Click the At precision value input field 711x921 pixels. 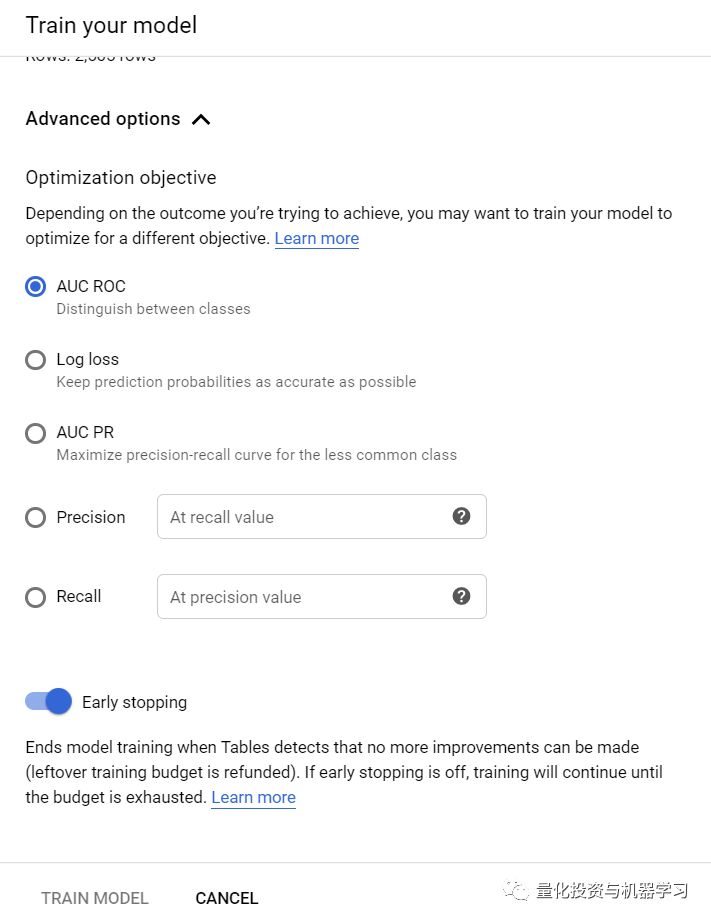[321, 596]
